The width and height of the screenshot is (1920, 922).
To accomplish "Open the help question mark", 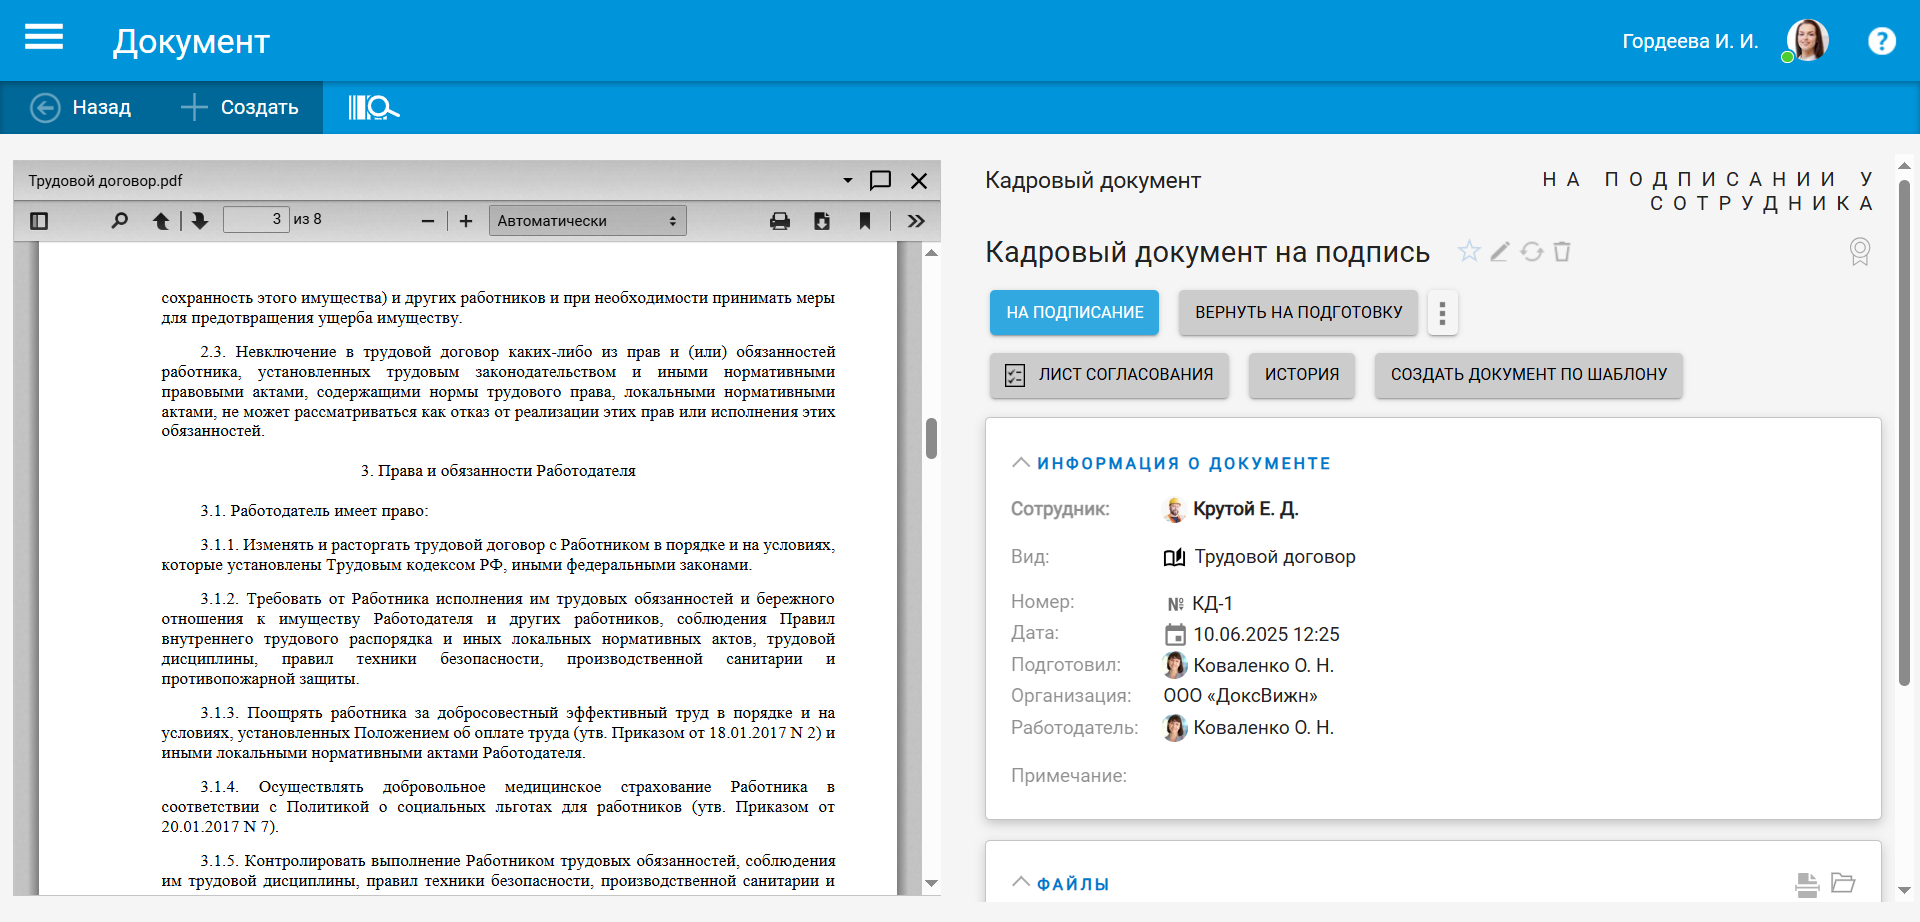I will click(1881, 41).
